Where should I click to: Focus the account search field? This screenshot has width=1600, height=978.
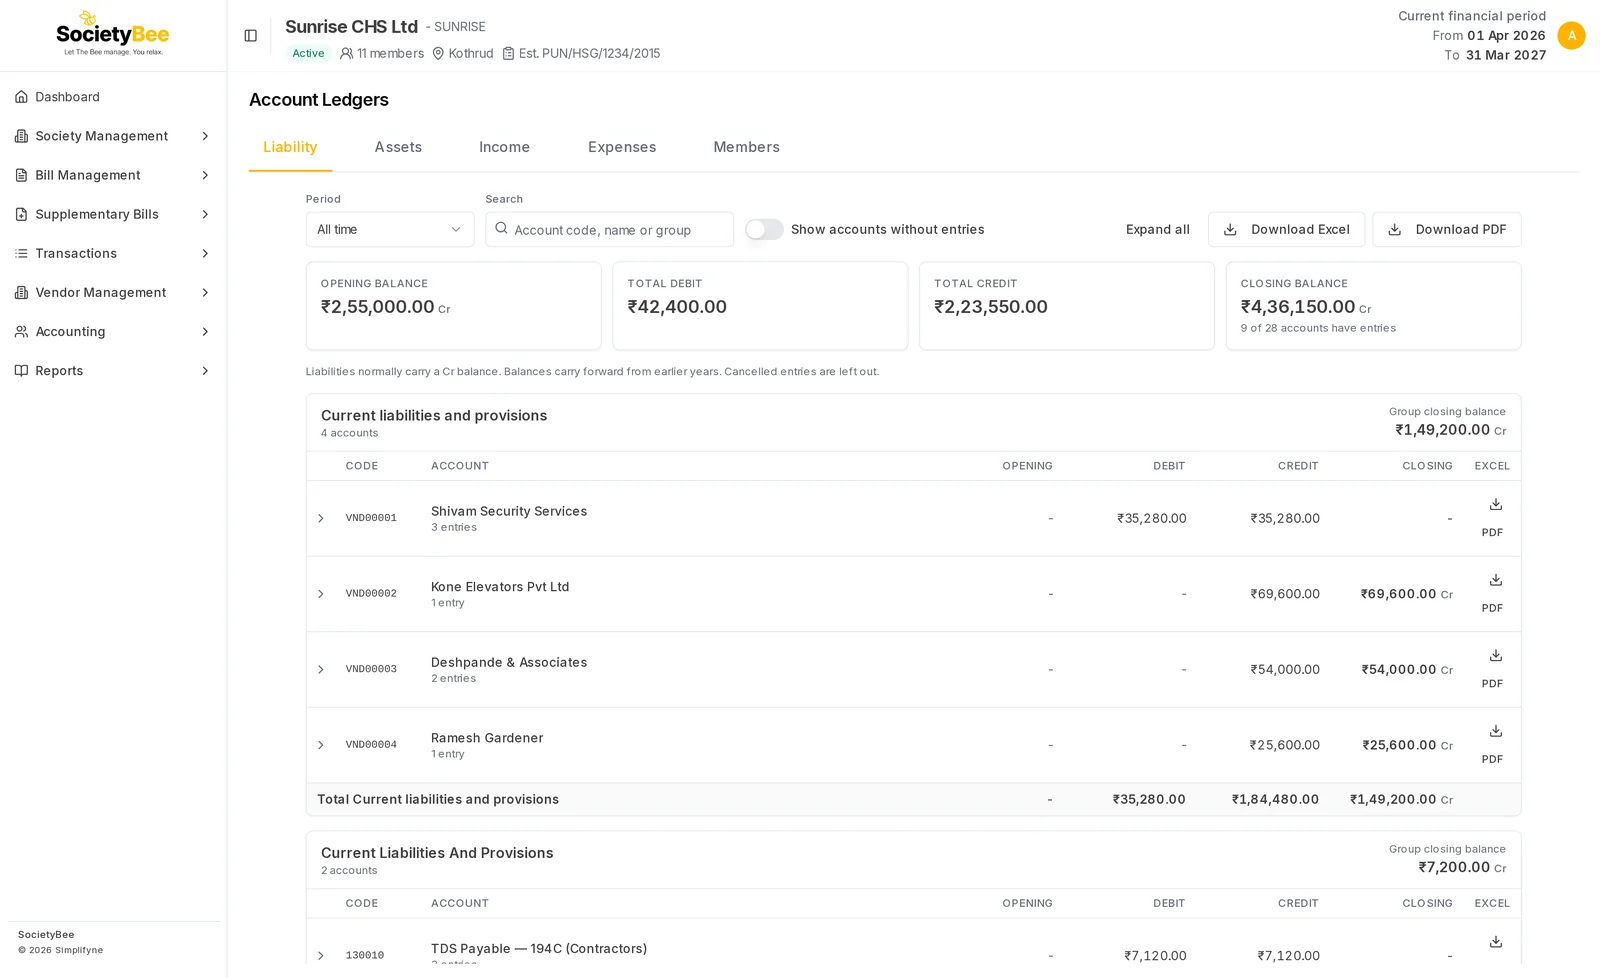(609, 229)
